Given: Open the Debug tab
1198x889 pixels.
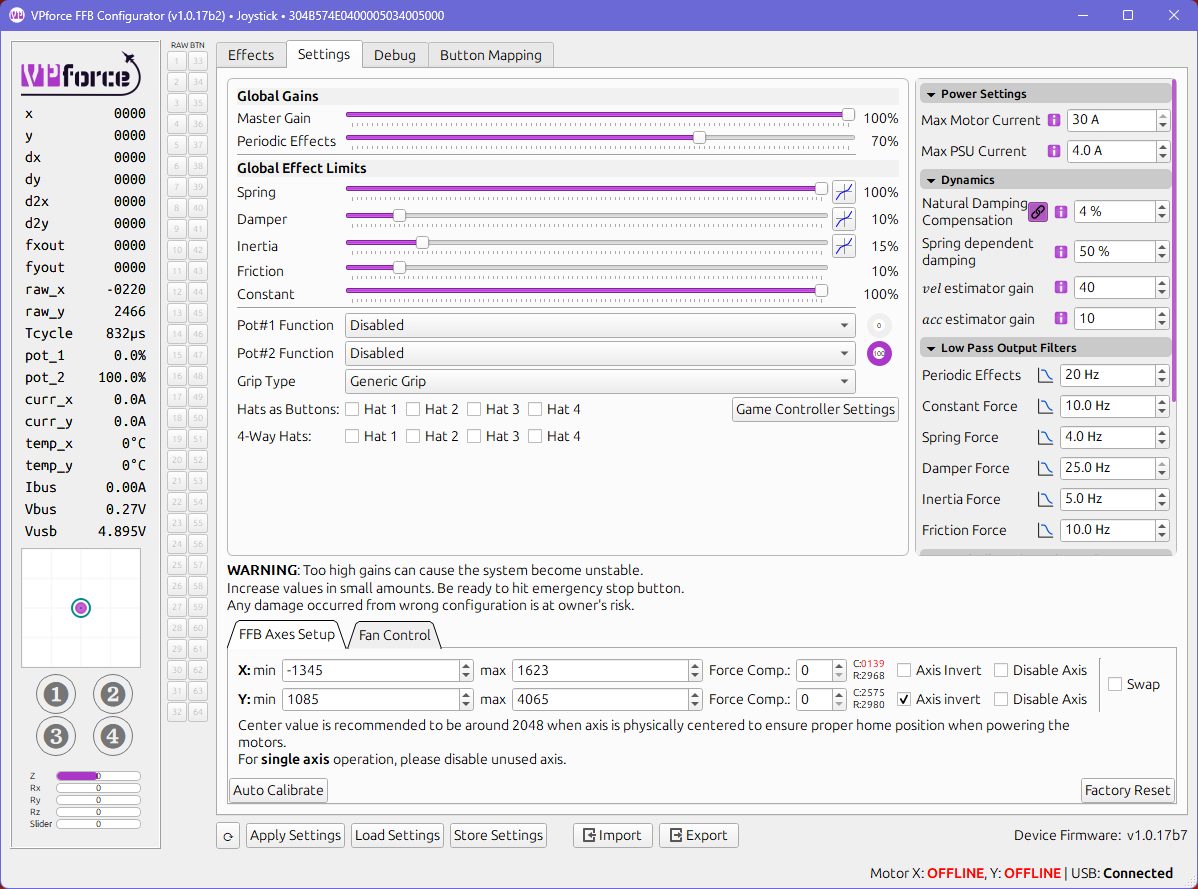Looking at the screenshot, I should pos(395,55).
